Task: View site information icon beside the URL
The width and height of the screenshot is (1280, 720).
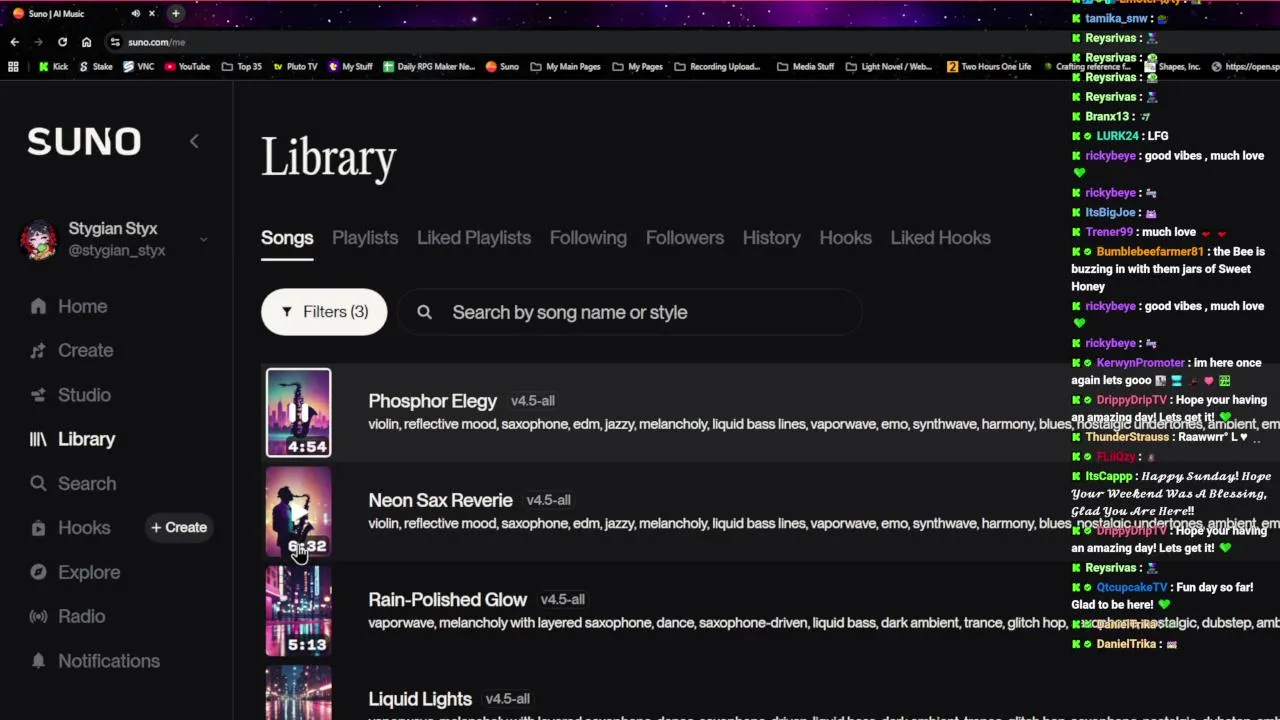Action: (x=115, y=42)
